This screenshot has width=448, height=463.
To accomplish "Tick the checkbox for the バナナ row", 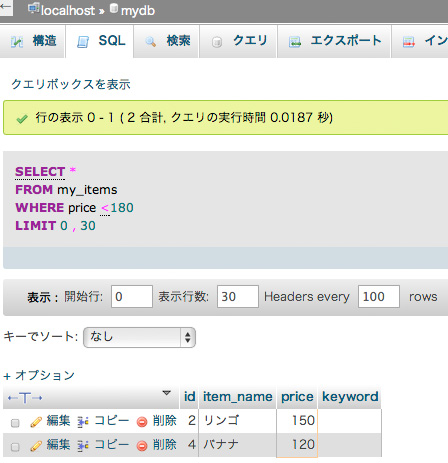I will click(x=15, y=447).
